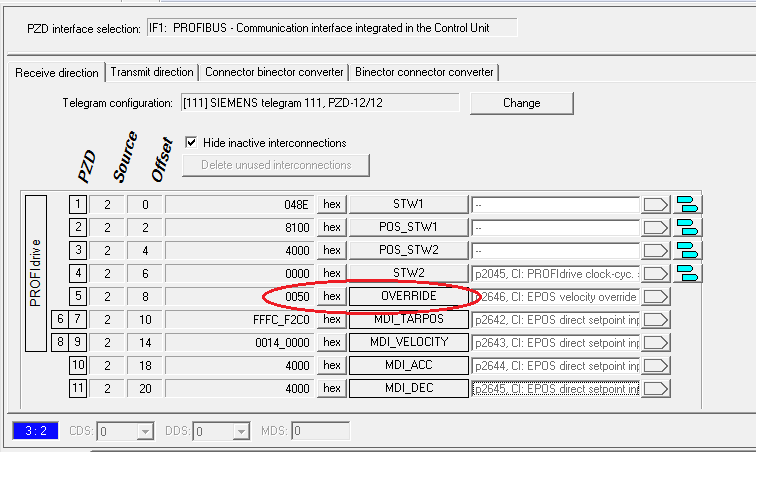Viewport: 768px width, 480px height.
Task: Click the POS_STW1 signal button
Action: pos(408,227)
